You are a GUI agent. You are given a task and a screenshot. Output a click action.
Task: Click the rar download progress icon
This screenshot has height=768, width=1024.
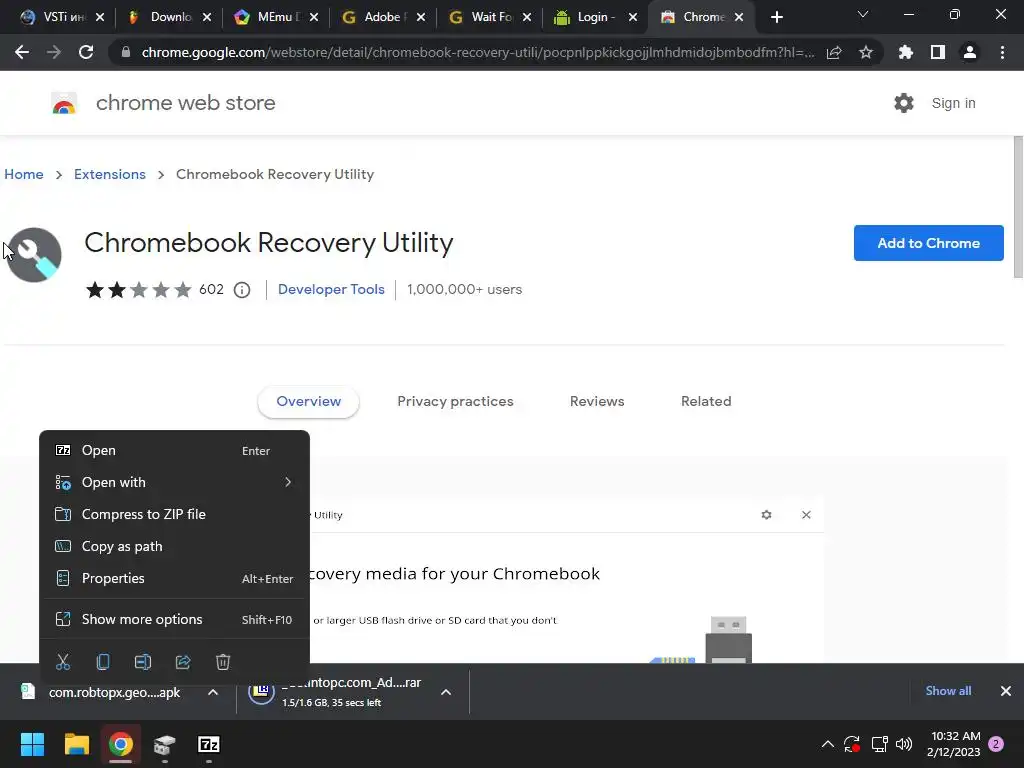tap(261, 692)
